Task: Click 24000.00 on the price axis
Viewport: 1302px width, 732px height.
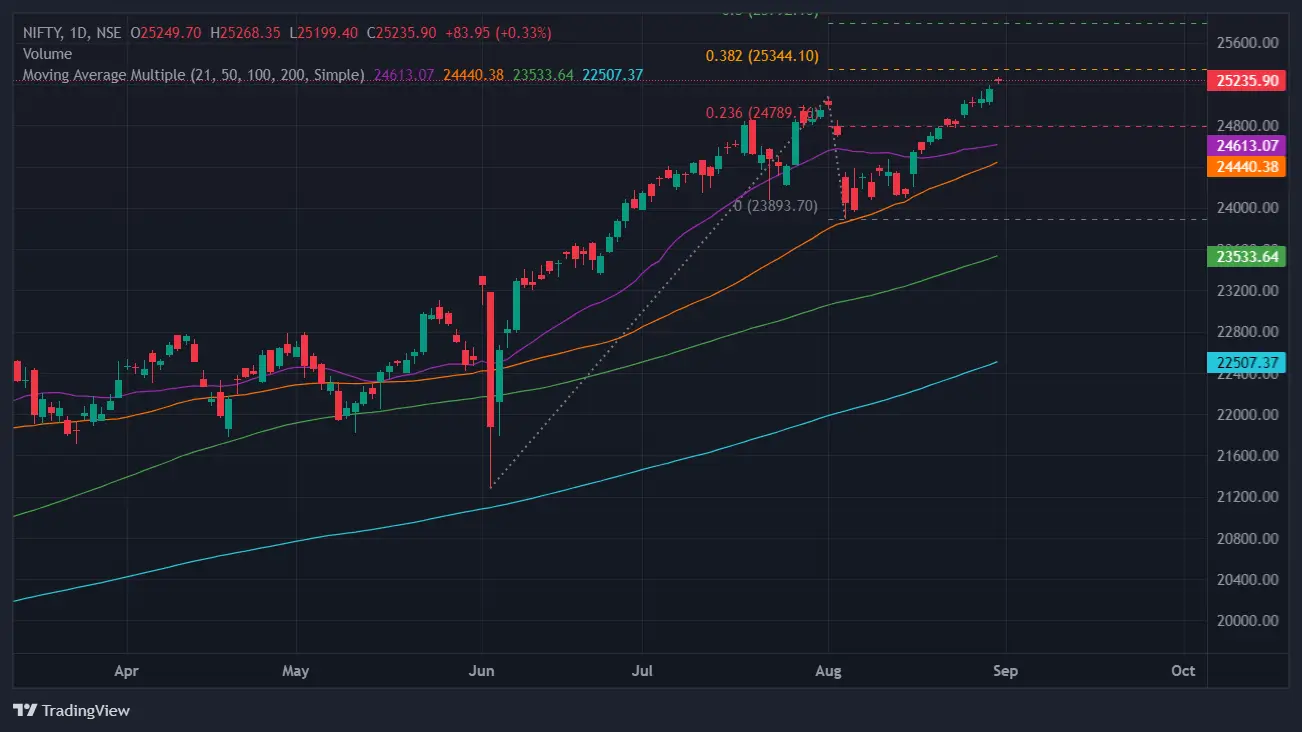Action: [x=1248, y=208]
